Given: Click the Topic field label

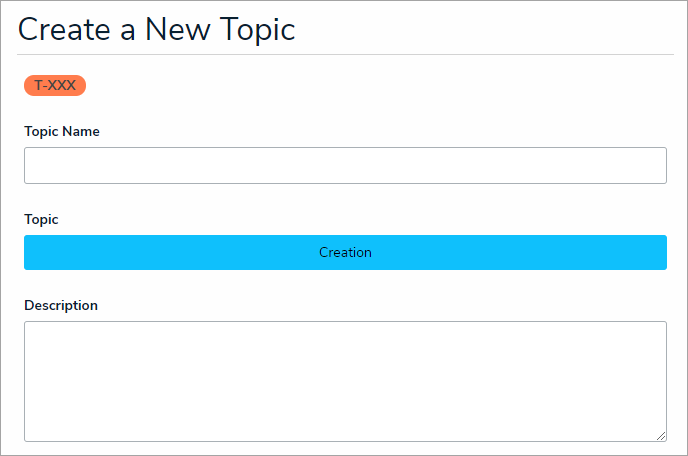Looking at the screenshot, I should 41,219.
